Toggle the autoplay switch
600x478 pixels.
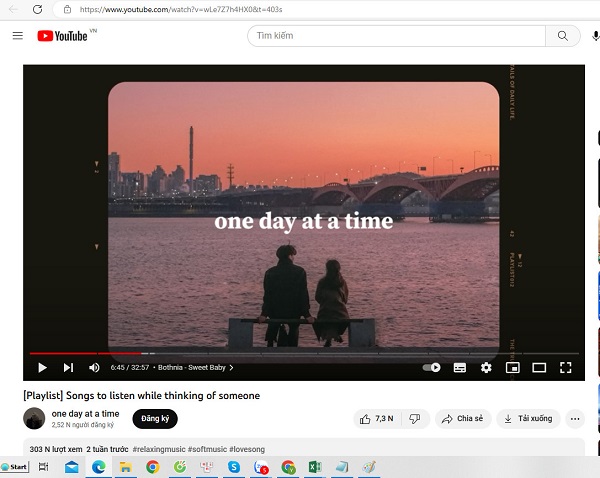pos(432,368)
